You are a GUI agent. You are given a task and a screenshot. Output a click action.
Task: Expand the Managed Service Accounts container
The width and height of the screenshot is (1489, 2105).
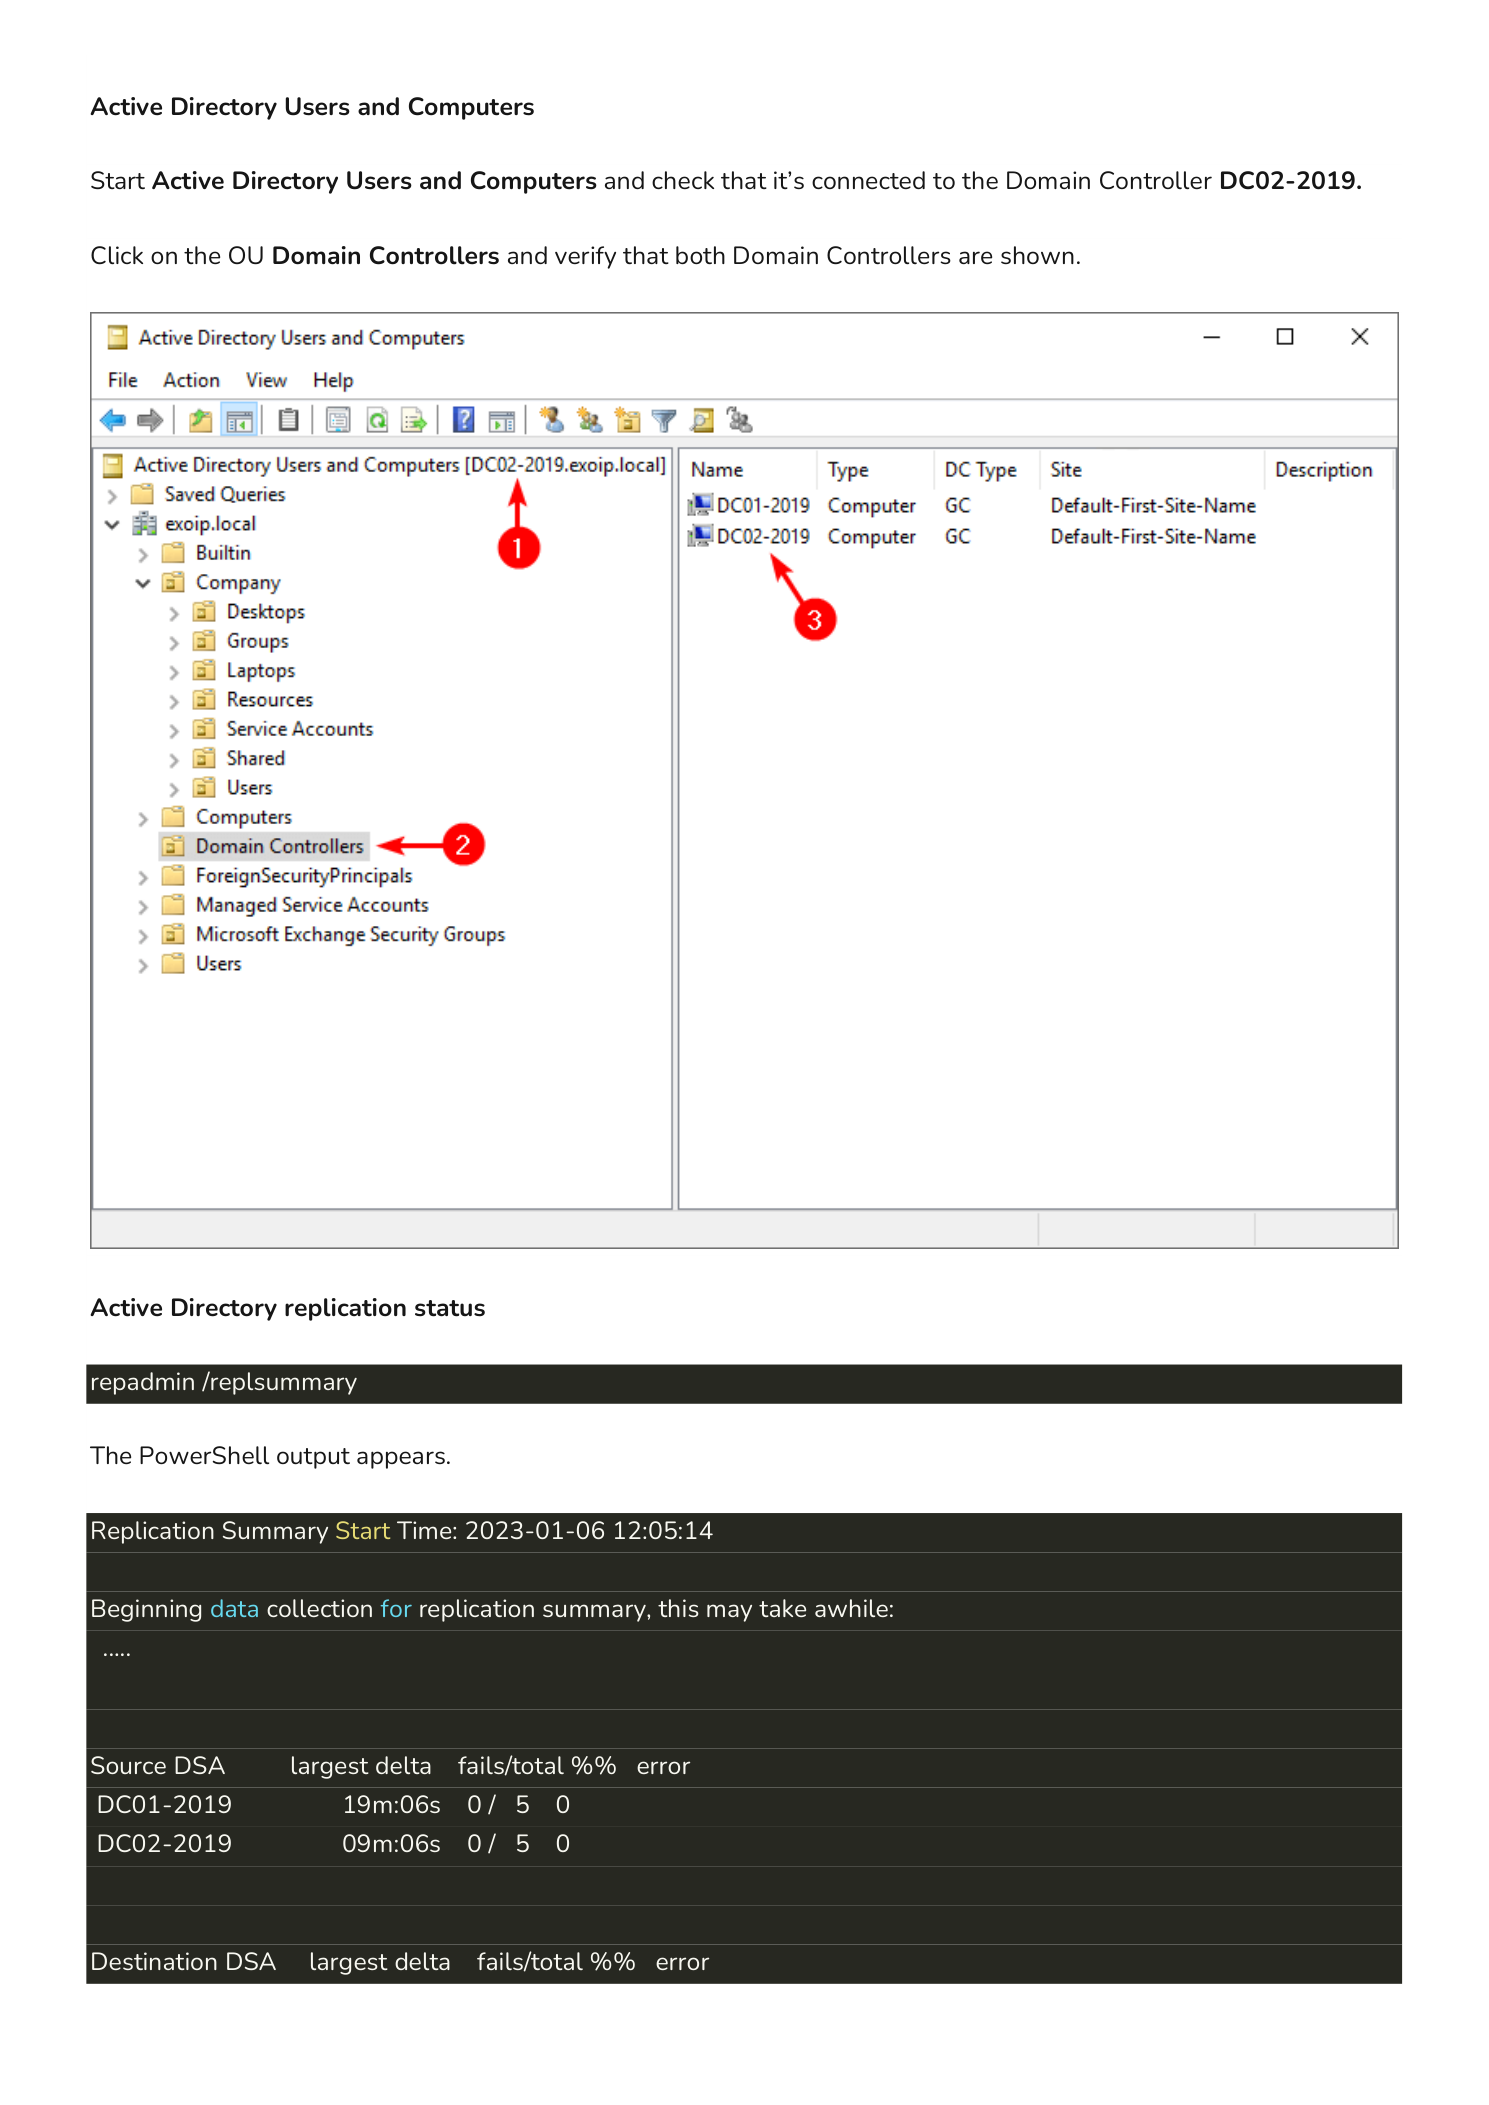tap(143, 906)
